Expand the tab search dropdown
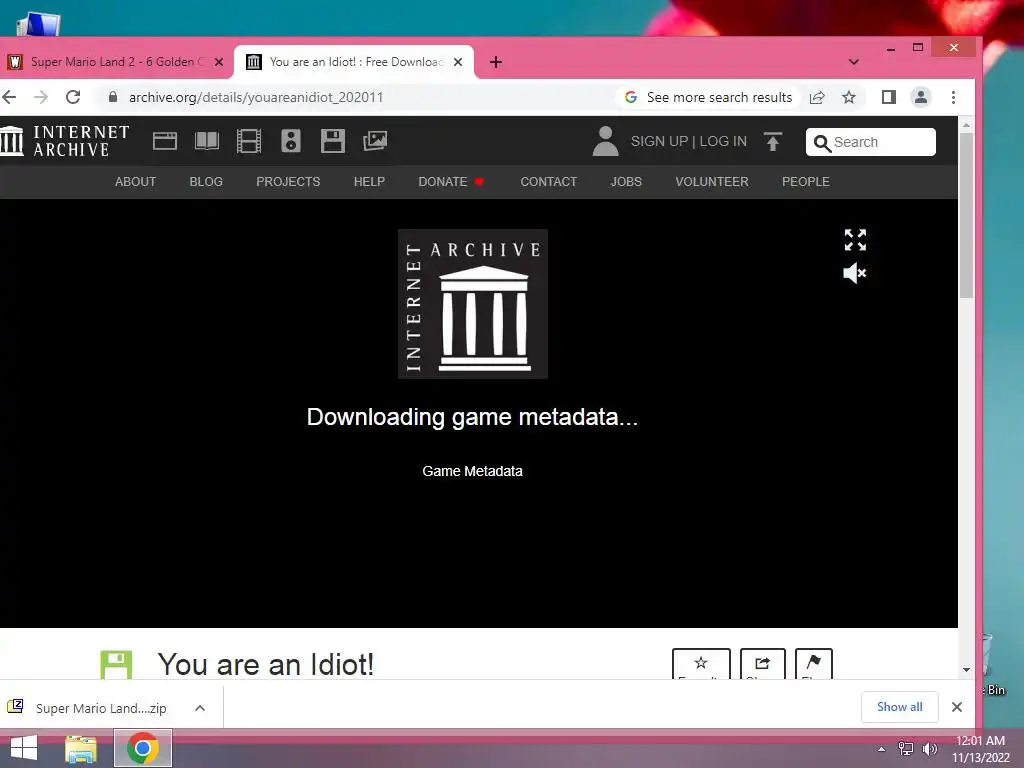This screenshot has height=768, width=1024. [854, 62]
